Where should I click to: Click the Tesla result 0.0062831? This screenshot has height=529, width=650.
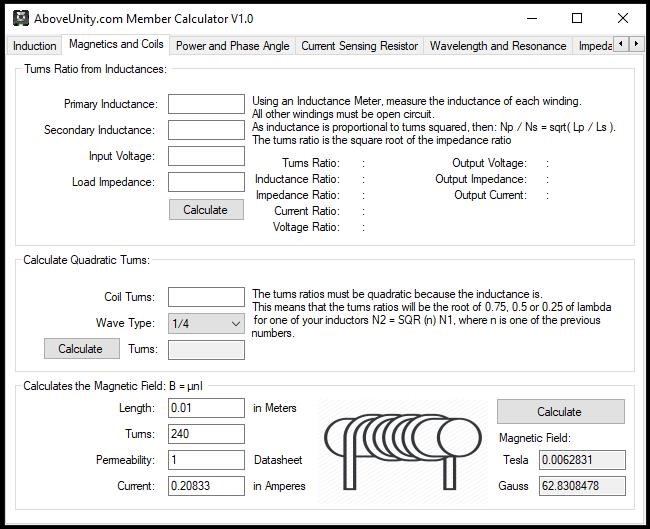coord(582,460)
